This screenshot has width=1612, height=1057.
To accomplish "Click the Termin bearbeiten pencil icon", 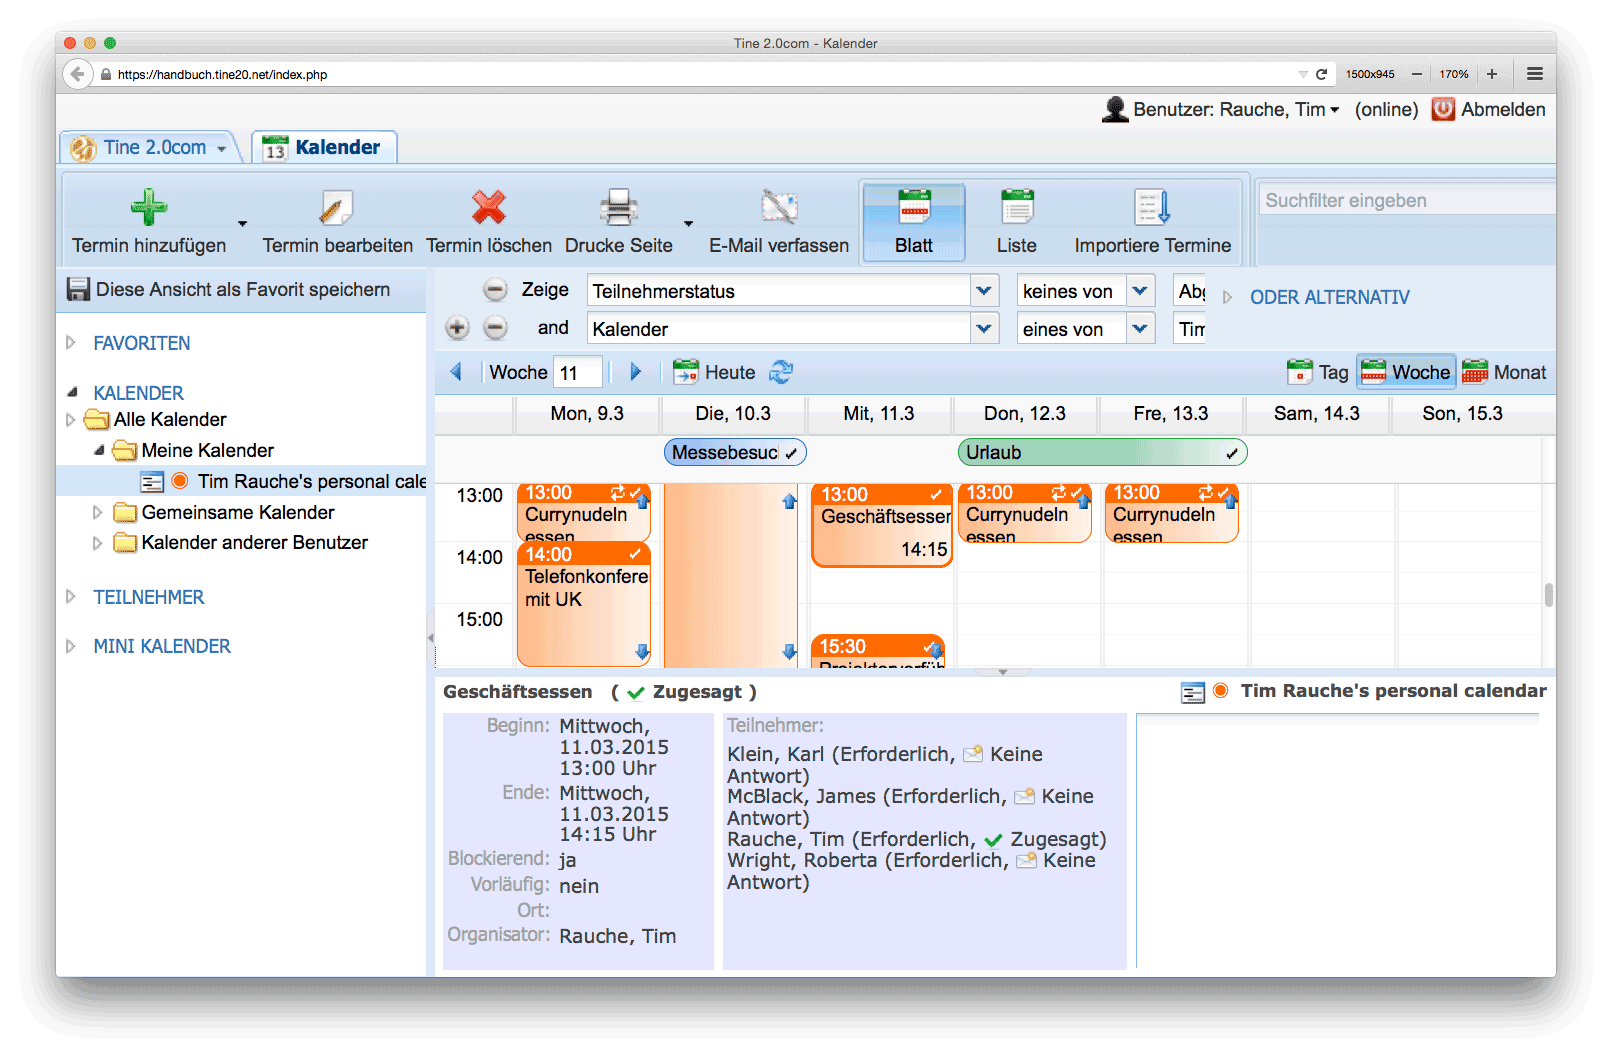I will [x=336, y=207].
